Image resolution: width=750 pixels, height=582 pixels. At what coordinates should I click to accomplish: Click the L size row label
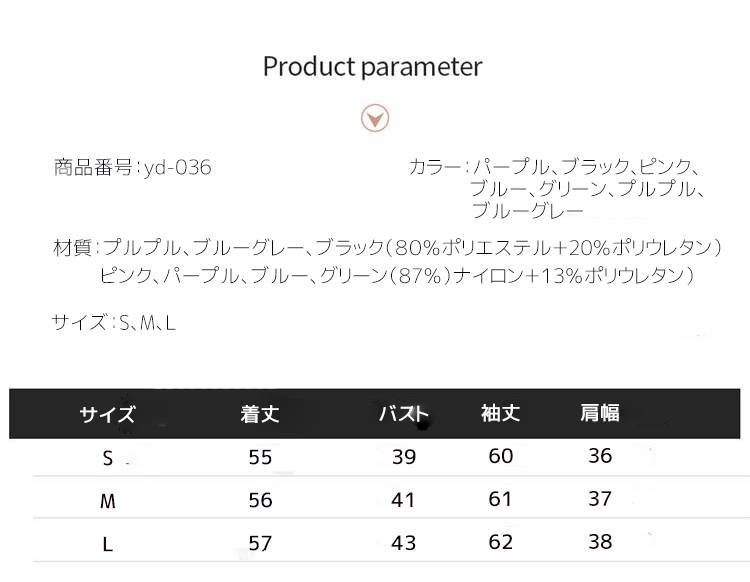(107, 545)
